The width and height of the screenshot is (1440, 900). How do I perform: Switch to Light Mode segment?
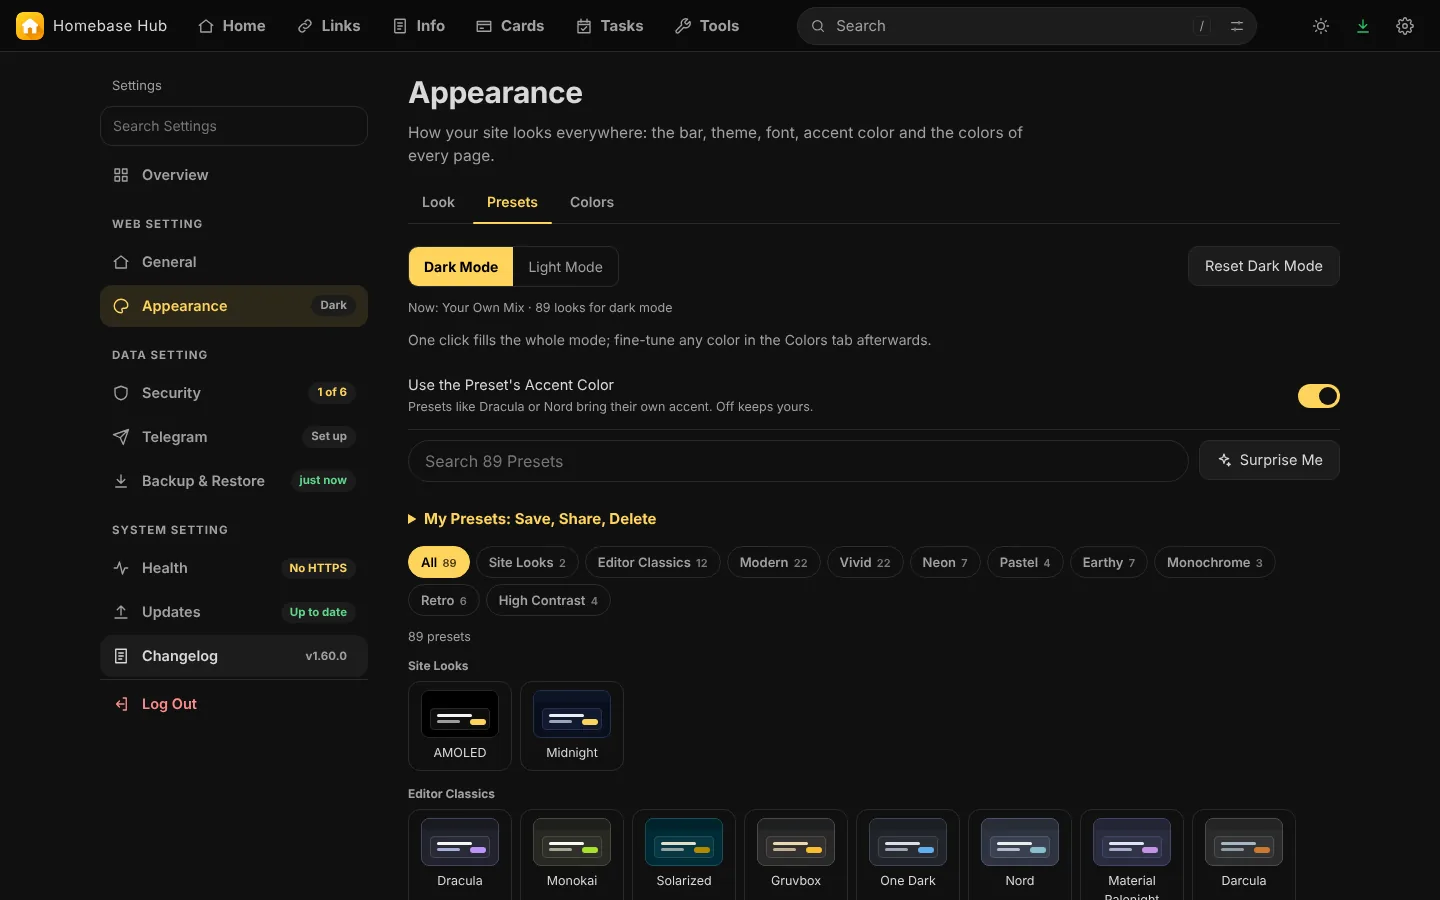pyautogui.click(x=565, y=267)
